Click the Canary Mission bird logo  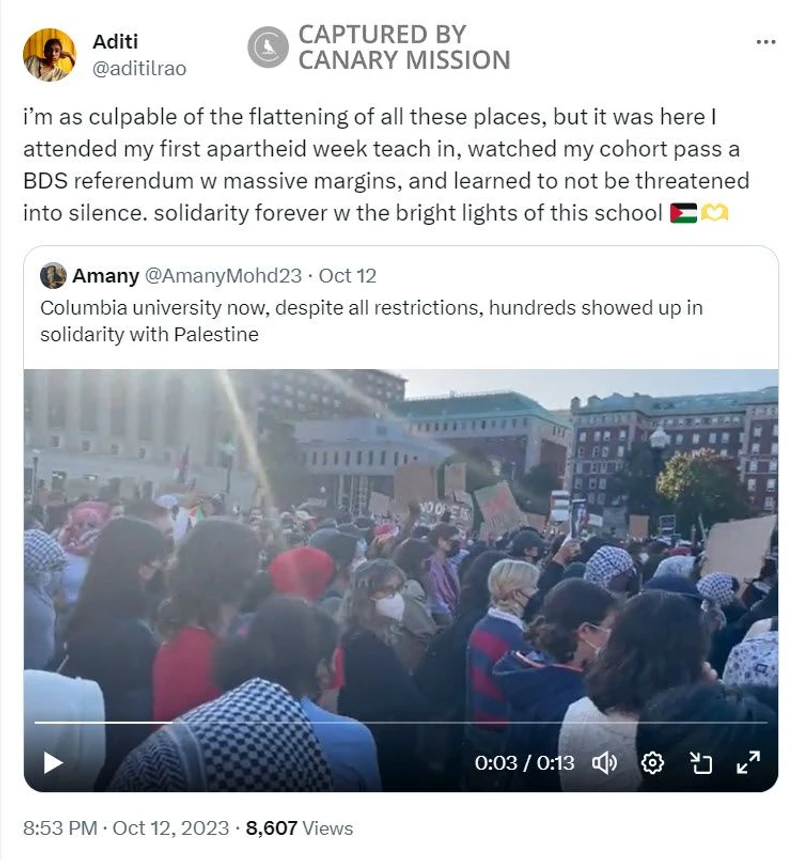[x=268, y=47]
